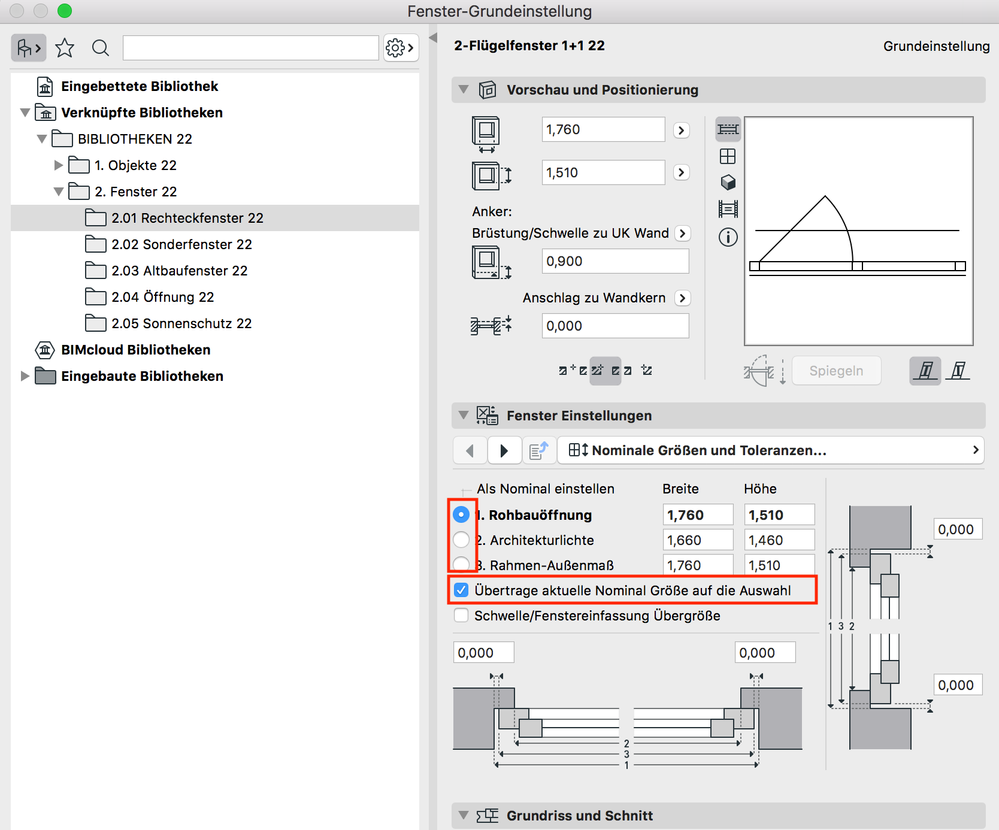Select the highlighted reveal anchor option
The image size is (999, 830).
click(x=605, y=370)
